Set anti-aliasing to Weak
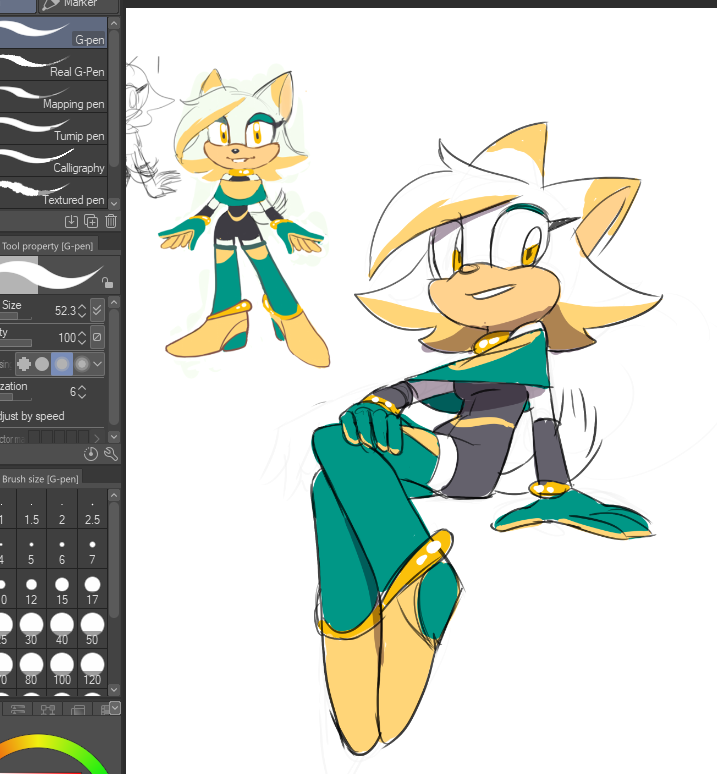This screenshot has height=774, width=717. click(x=42, y=364)
